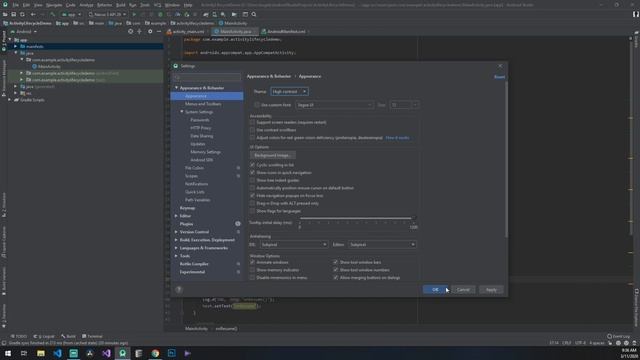Click the help question mark icon in Settings dialog
The image size is (640, 360).
point(178,289)
